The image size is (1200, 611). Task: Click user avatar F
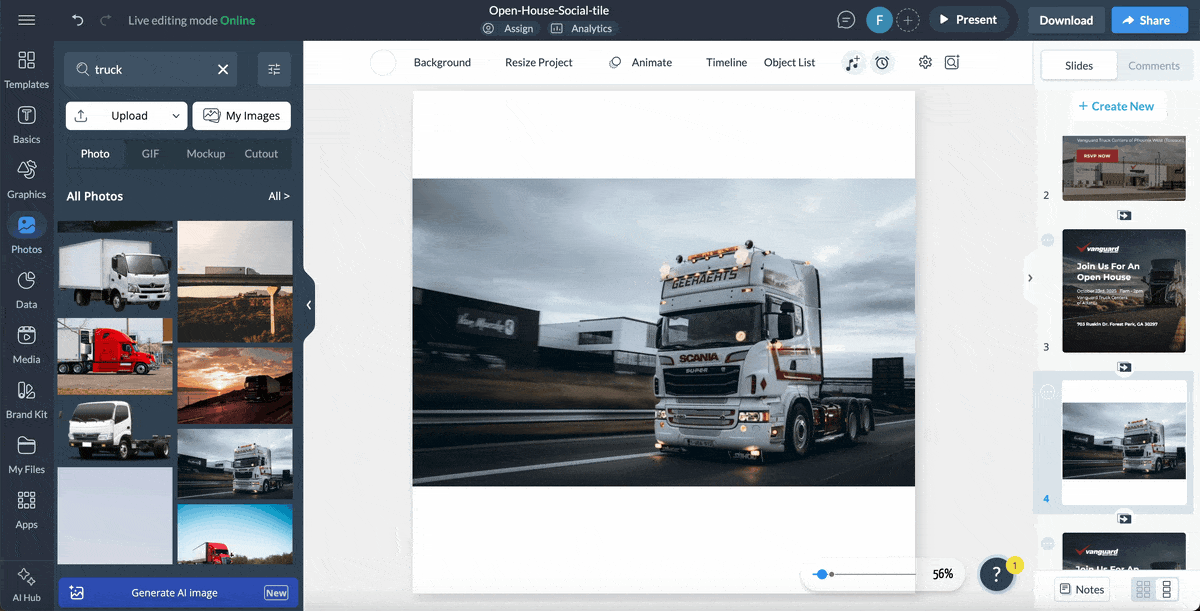(x=879, y=20)
